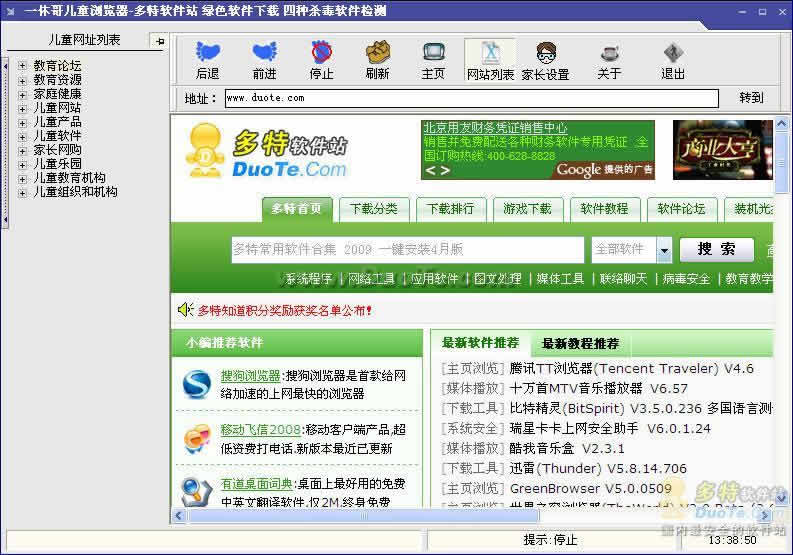Click the horizontal scrollbar thumb
Viewport: 793px width, 555px height.
click(x=363, y=516)
